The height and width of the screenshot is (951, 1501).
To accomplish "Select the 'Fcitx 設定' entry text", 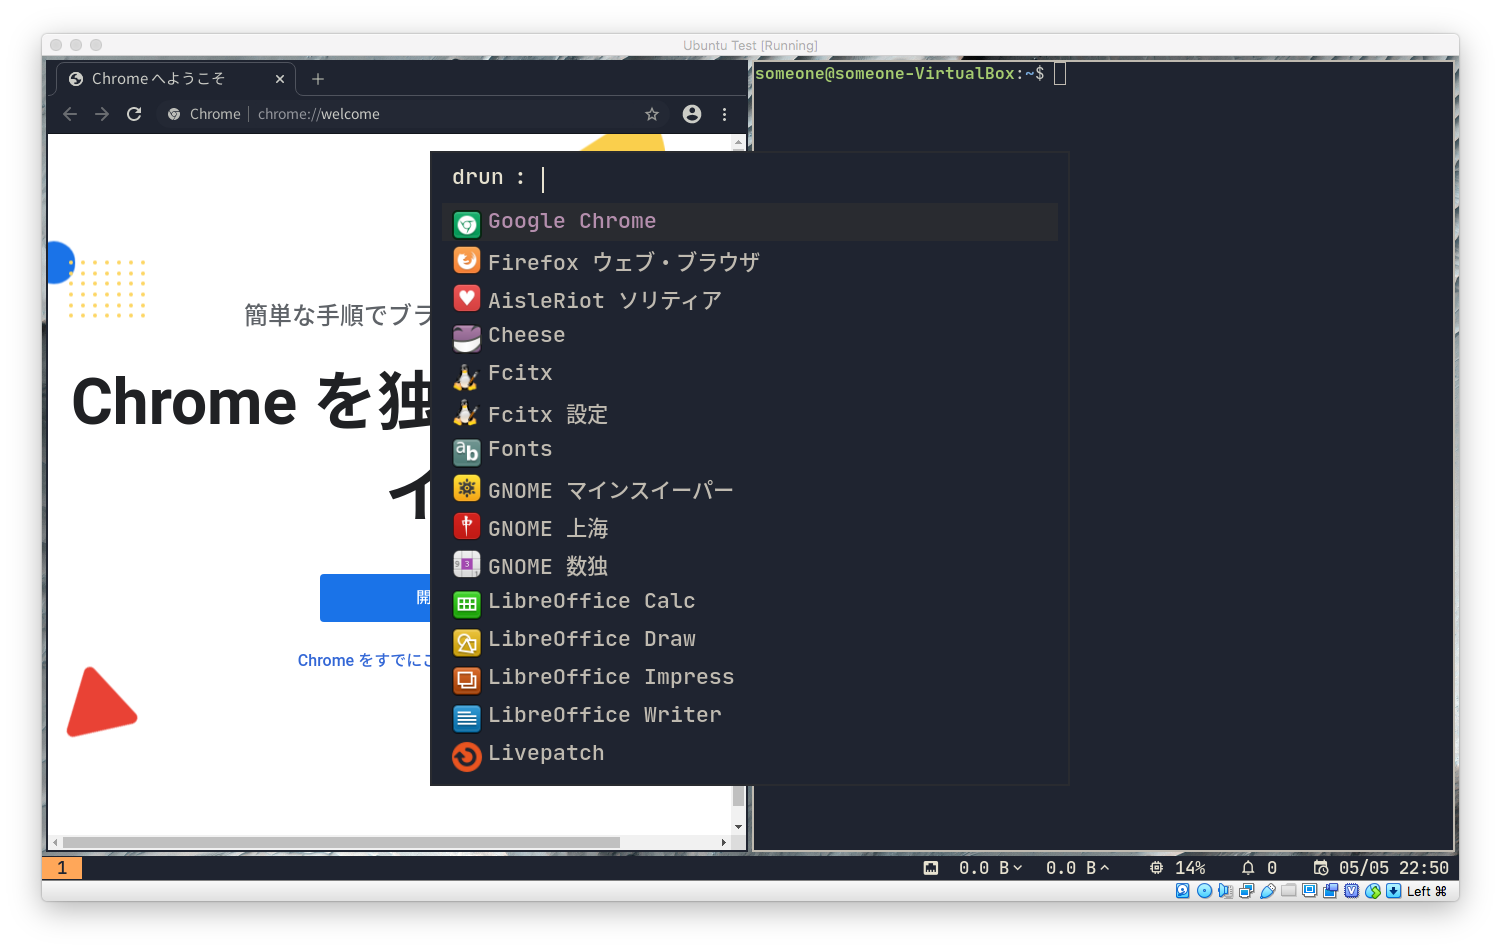I will click(x=548, y=414).
